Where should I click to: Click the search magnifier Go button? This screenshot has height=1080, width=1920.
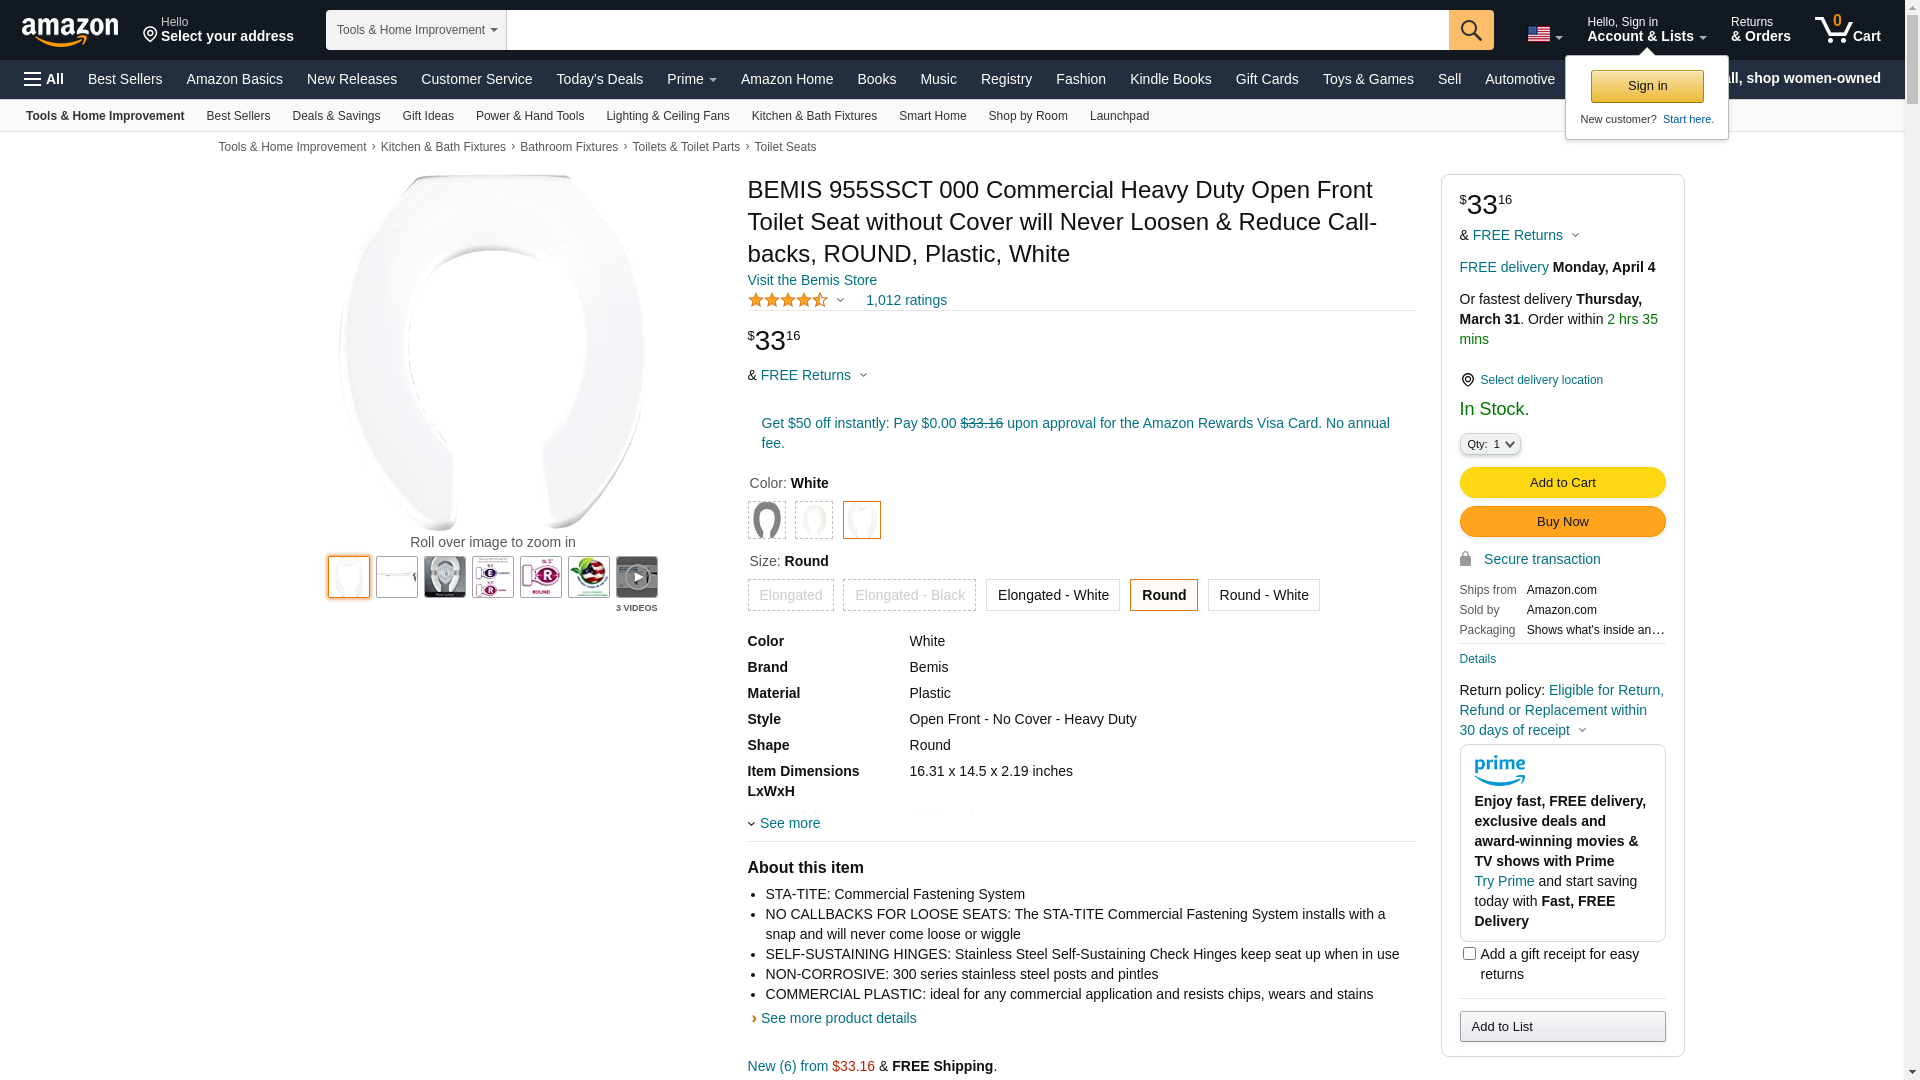pyautogui.click(x=1471, y=30)
